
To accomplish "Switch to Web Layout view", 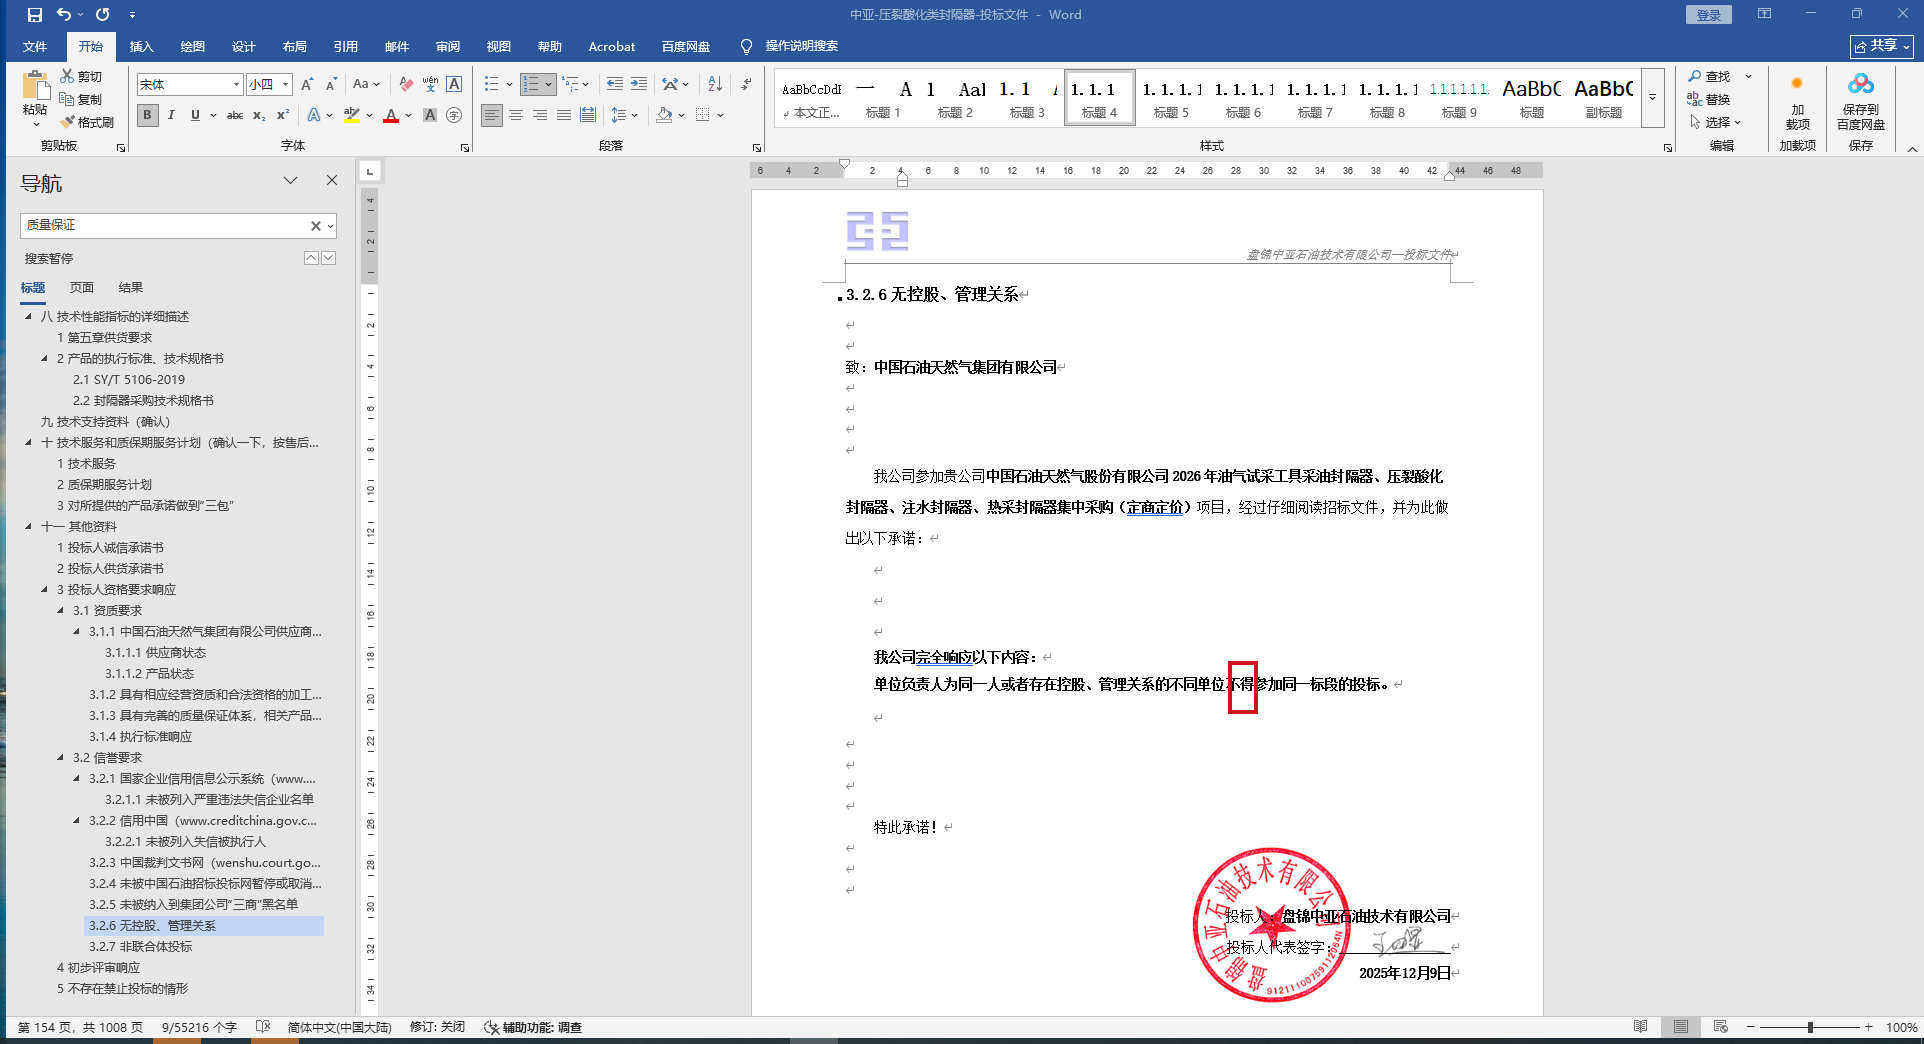I will pyautogui.click(x=1720, y=1027).
